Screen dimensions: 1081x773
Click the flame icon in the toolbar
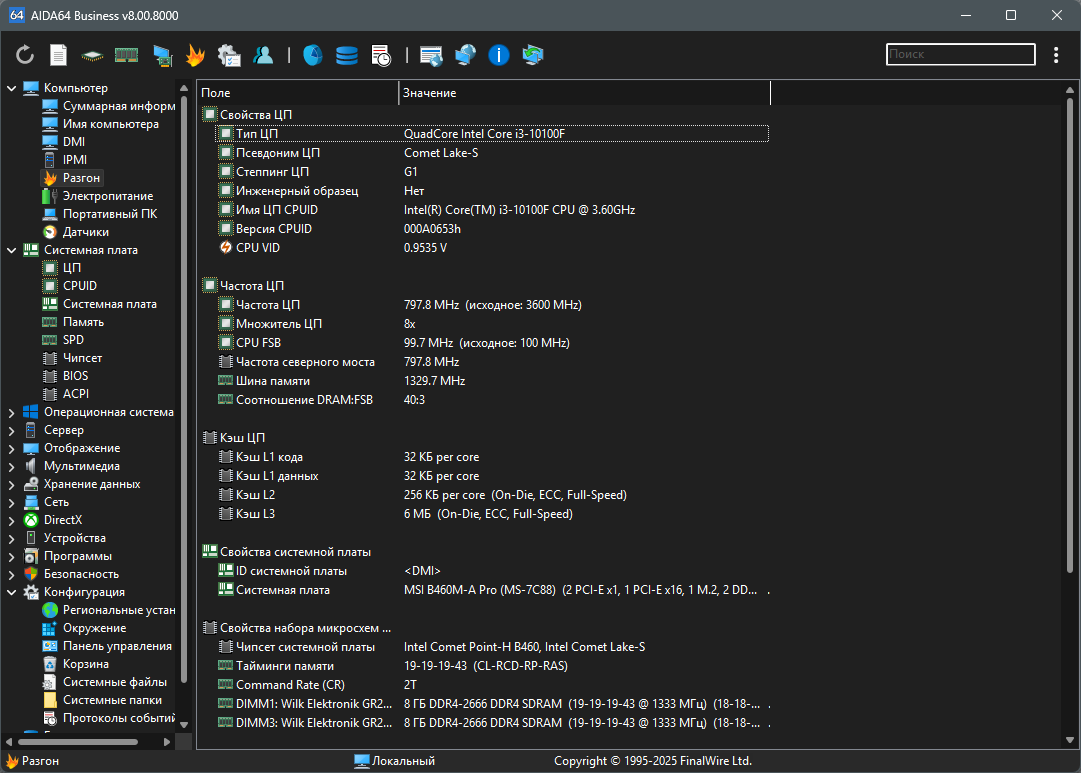tap(196, 54)
